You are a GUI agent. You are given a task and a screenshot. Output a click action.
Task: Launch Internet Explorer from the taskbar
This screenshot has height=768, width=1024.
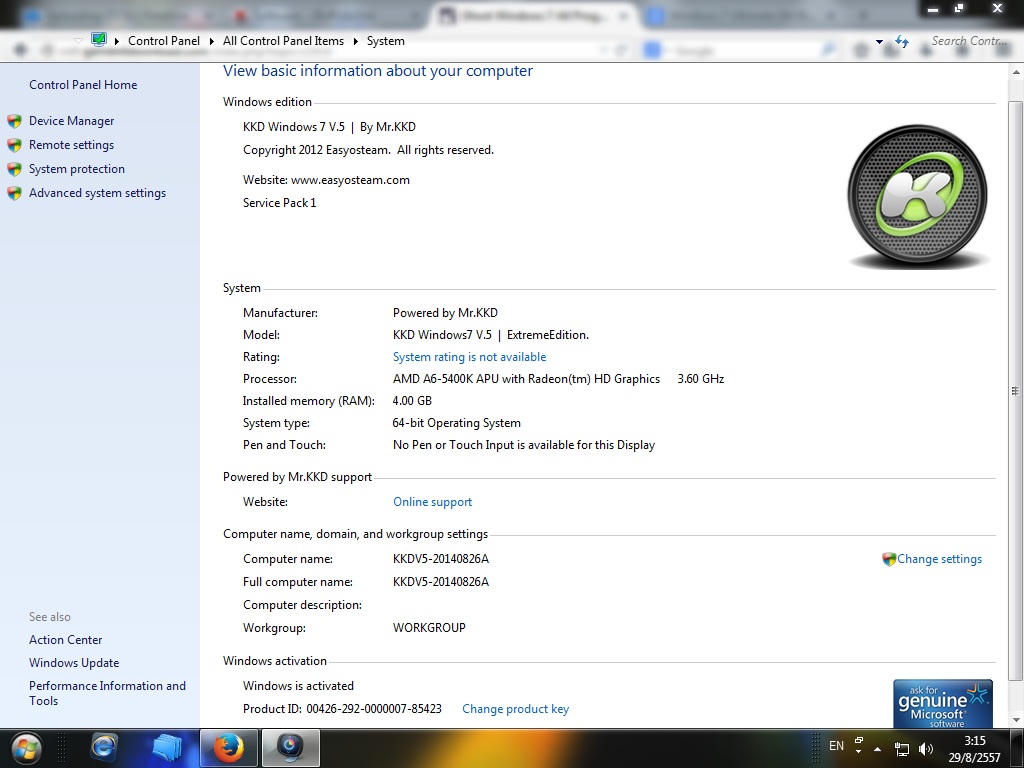[104, 748]
